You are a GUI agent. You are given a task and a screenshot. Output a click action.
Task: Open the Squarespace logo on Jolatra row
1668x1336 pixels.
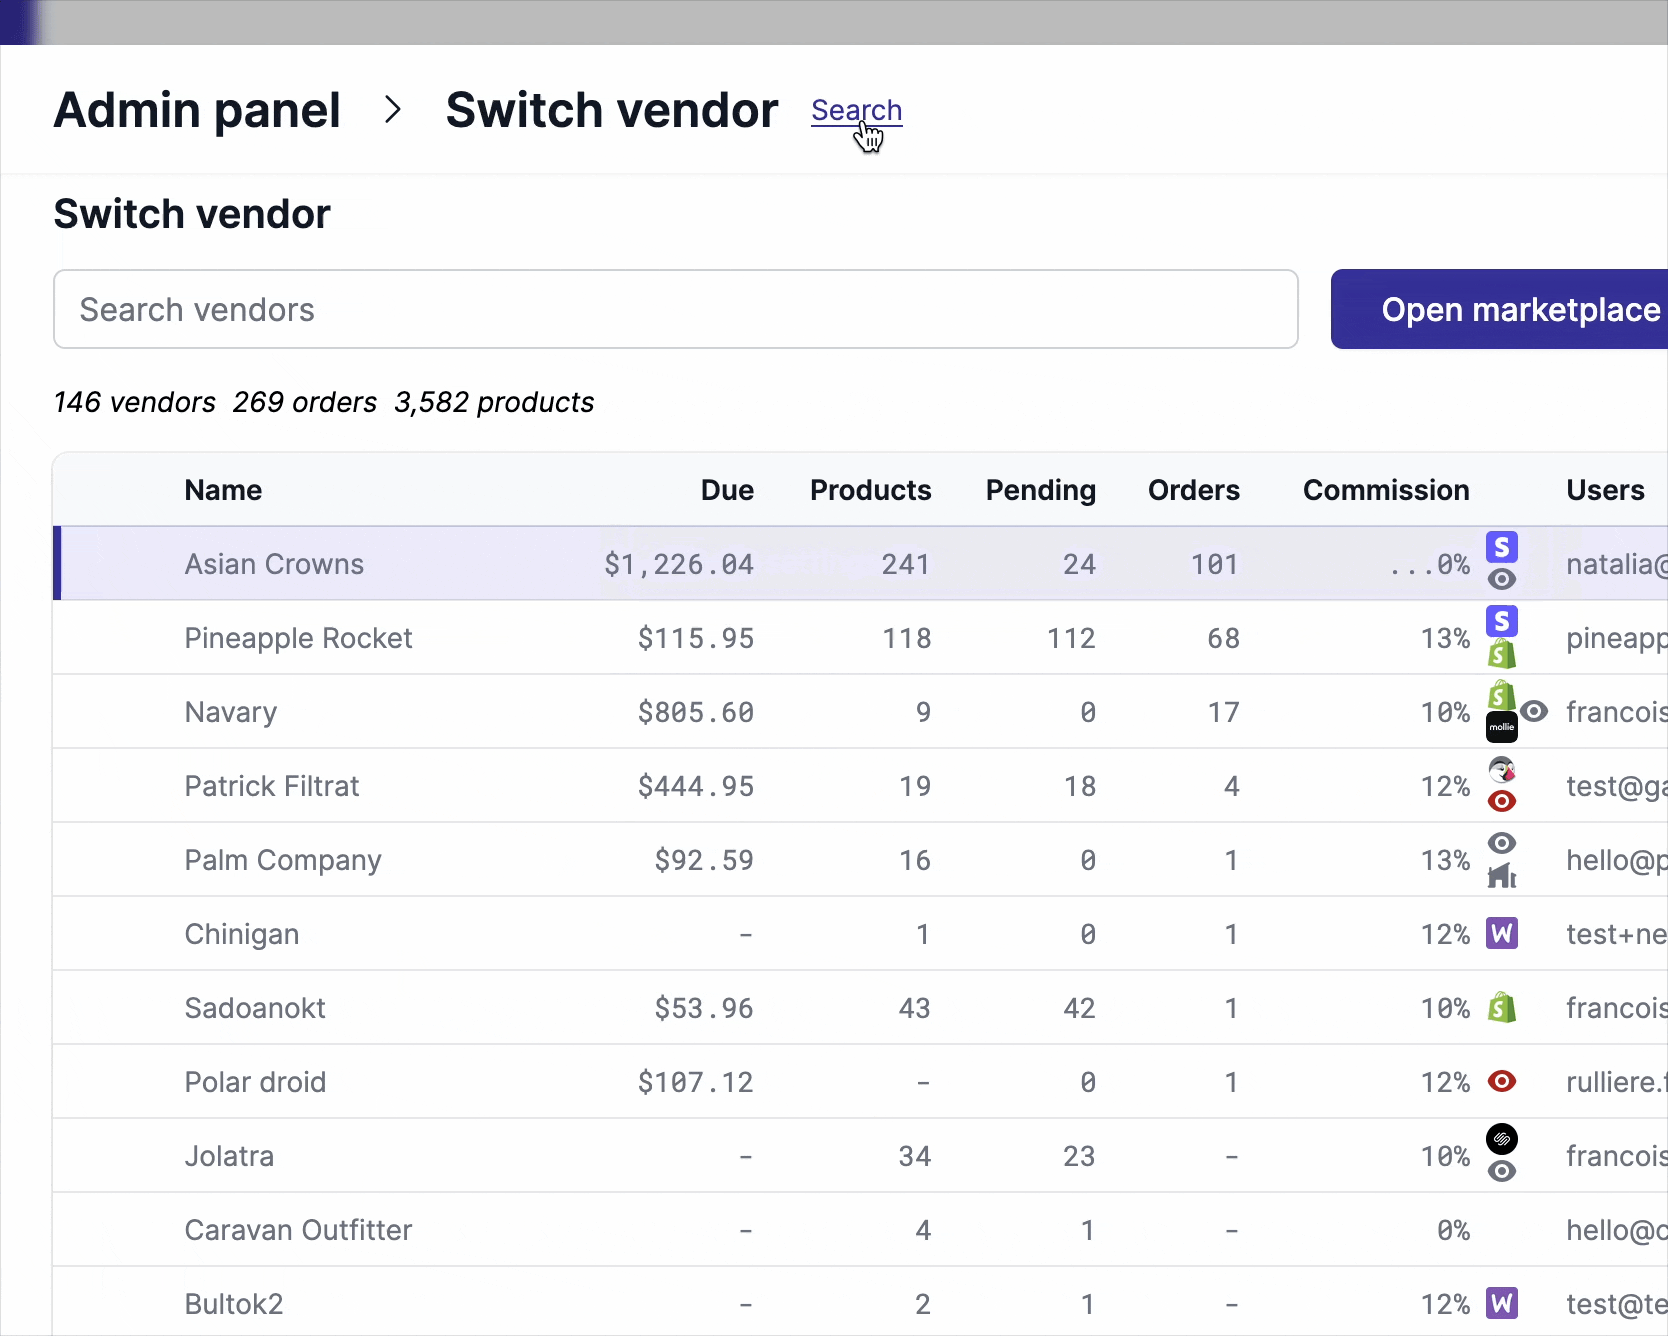(1502, 1139)
